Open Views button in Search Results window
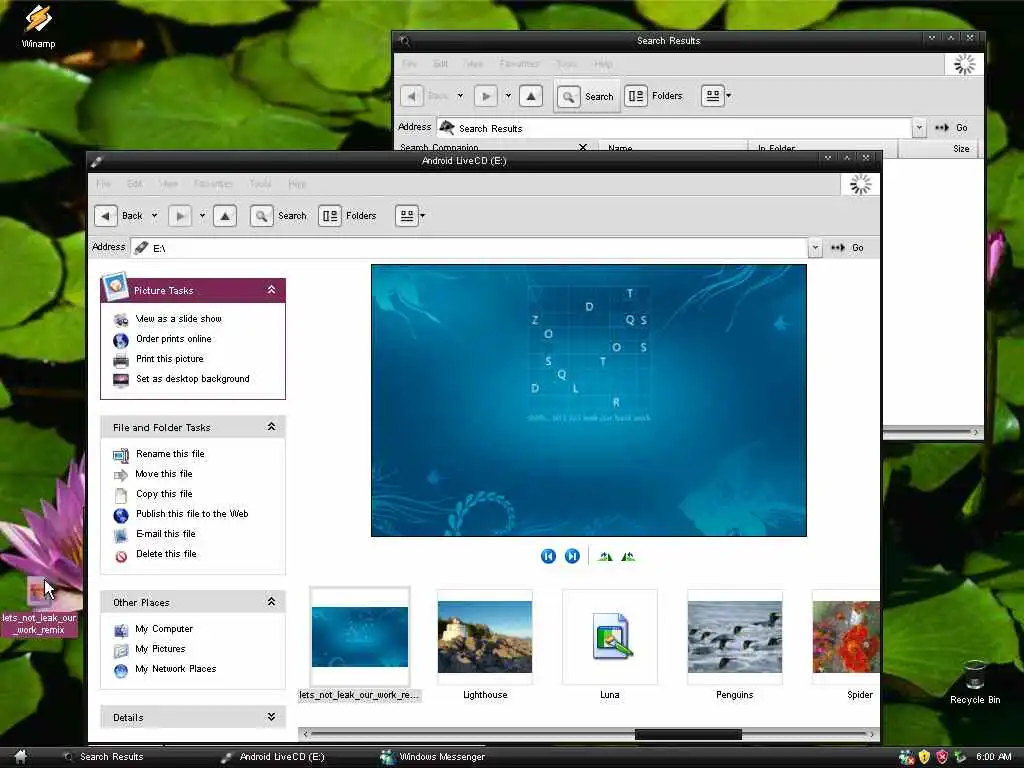This screenshot has width=1024, height=768. [x=712, y=96]
